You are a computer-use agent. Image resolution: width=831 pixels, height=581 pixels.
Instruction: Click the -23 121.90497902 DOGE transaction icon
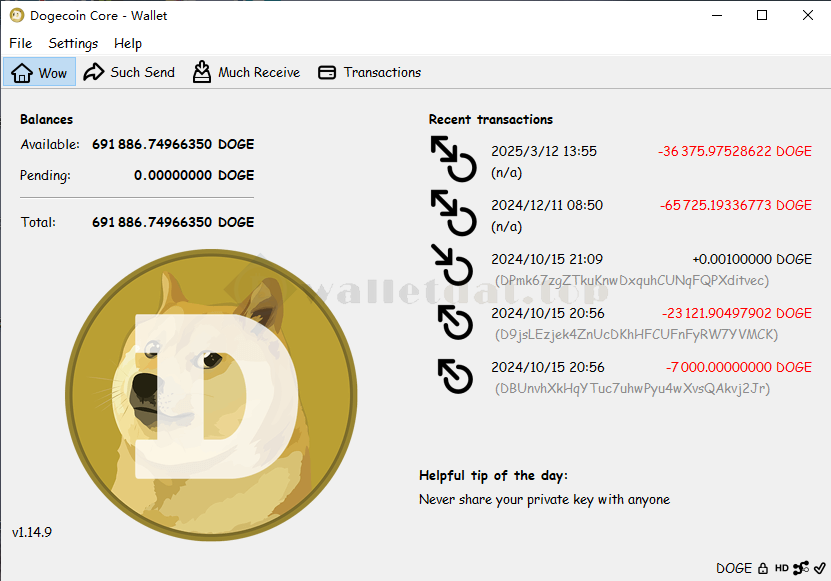[x=455, y=323]
